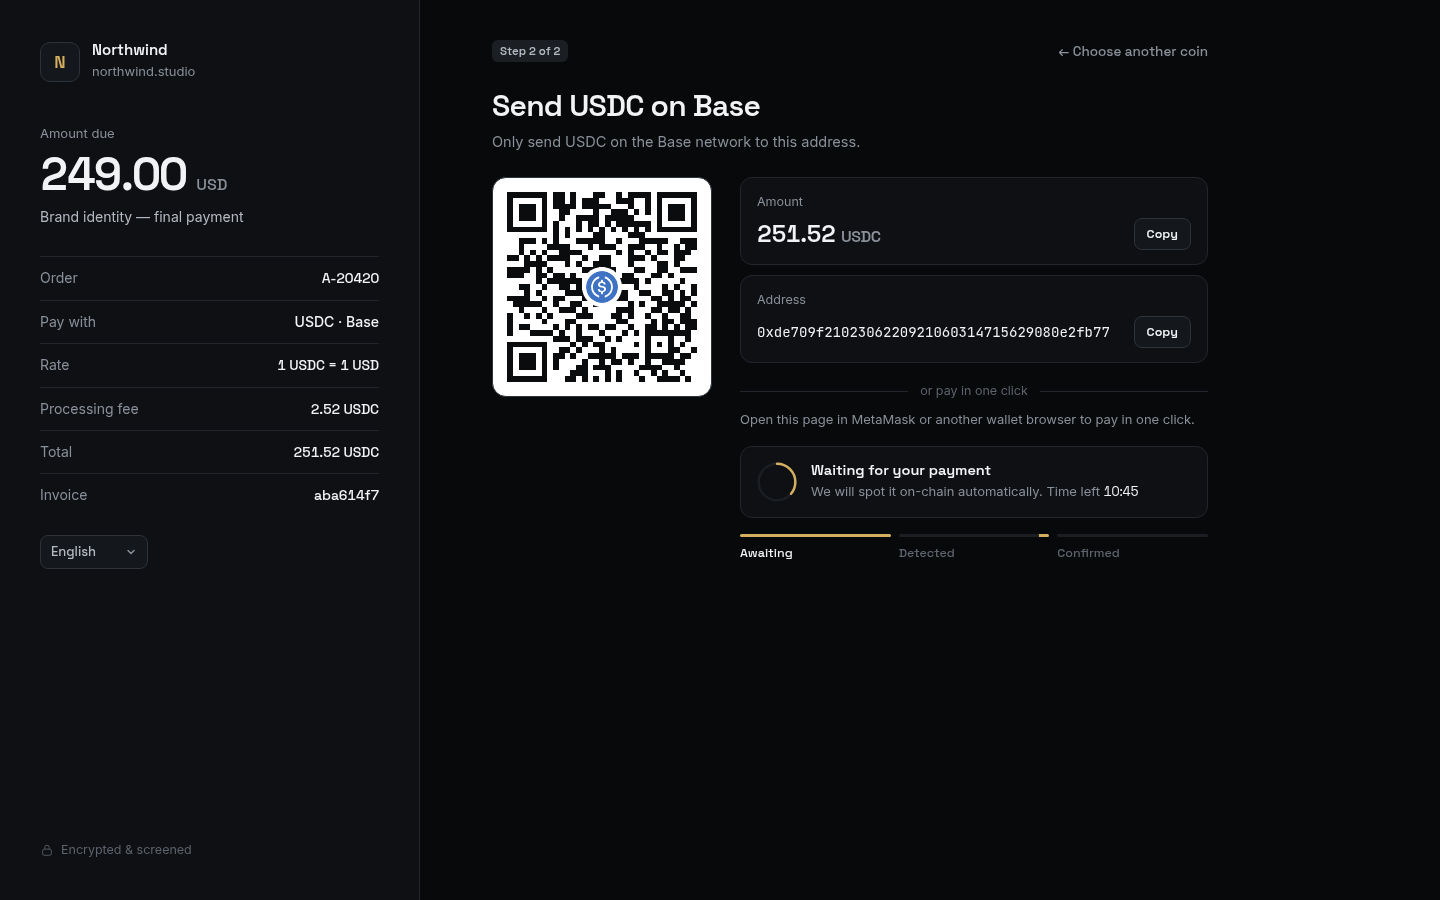Click the 0xde709f... wallet address text

point(933,332)
